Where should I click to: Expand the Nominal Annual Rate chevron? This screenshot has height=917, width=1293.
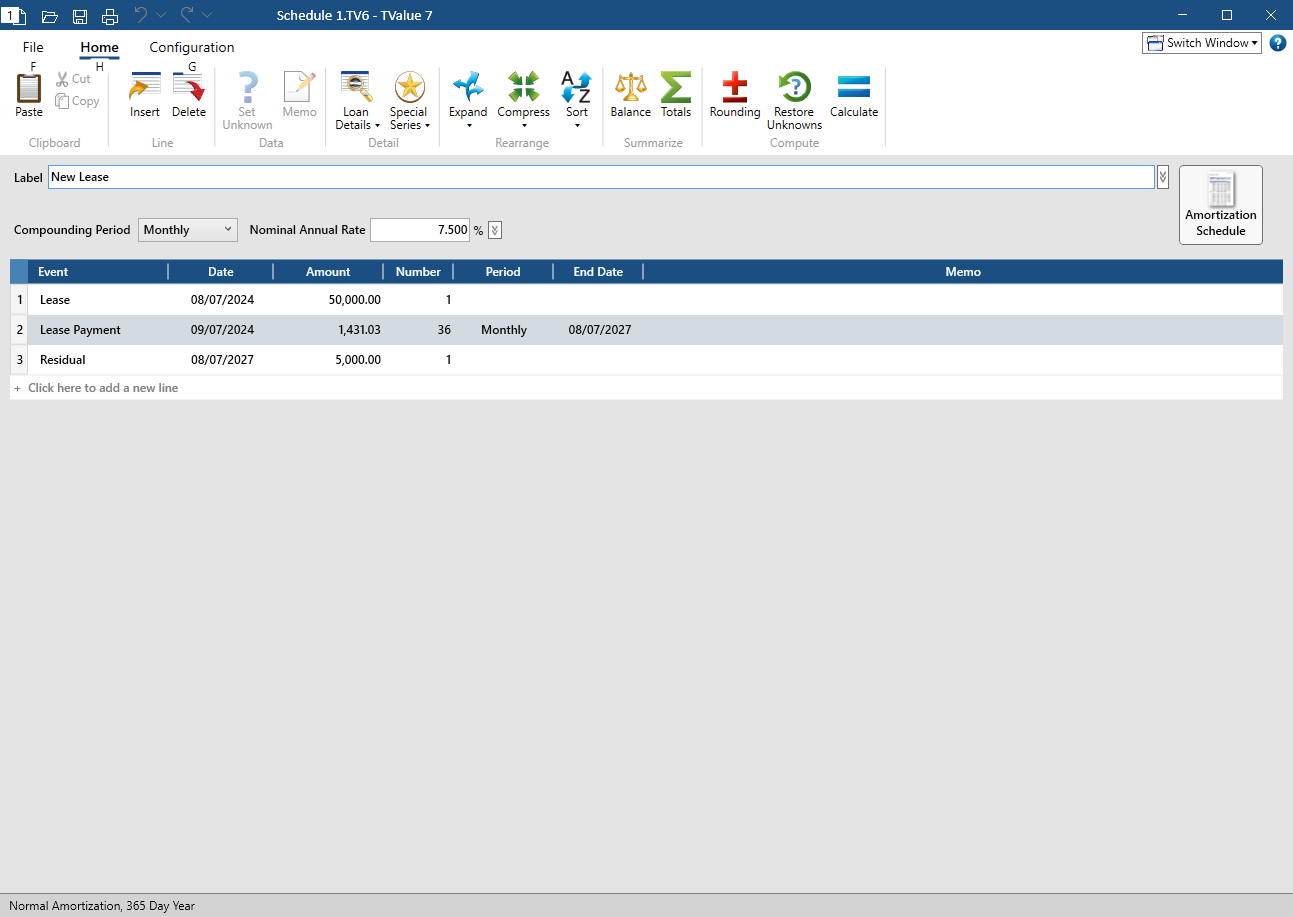coord(495,230)
